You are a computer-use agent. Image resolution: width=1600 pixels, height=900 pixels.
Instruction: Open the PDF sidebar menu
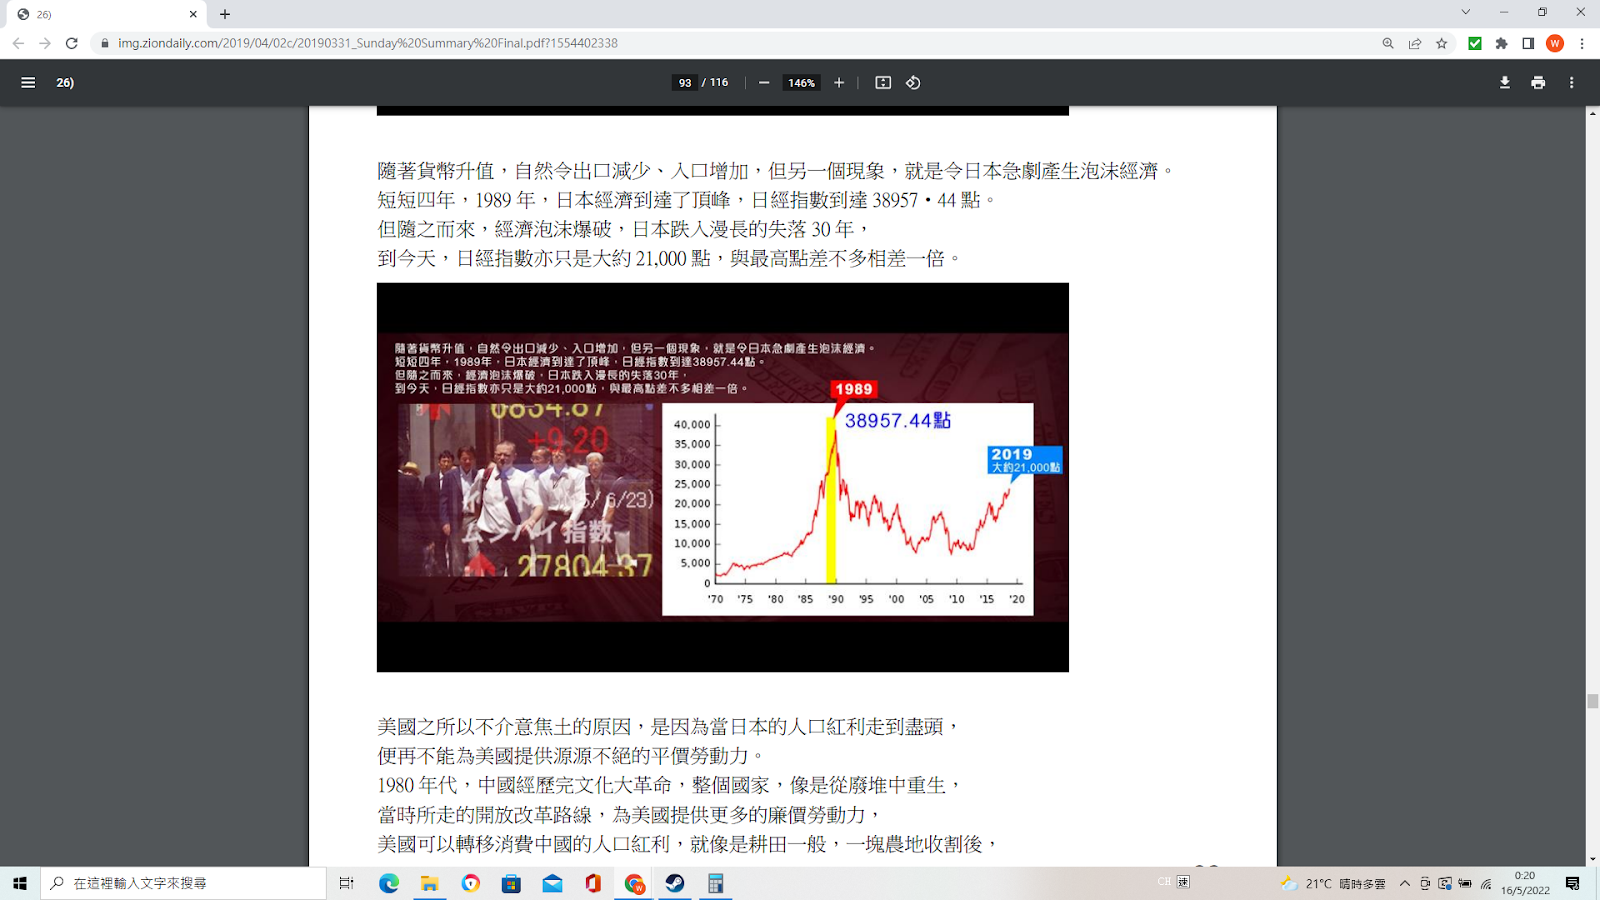28,83
